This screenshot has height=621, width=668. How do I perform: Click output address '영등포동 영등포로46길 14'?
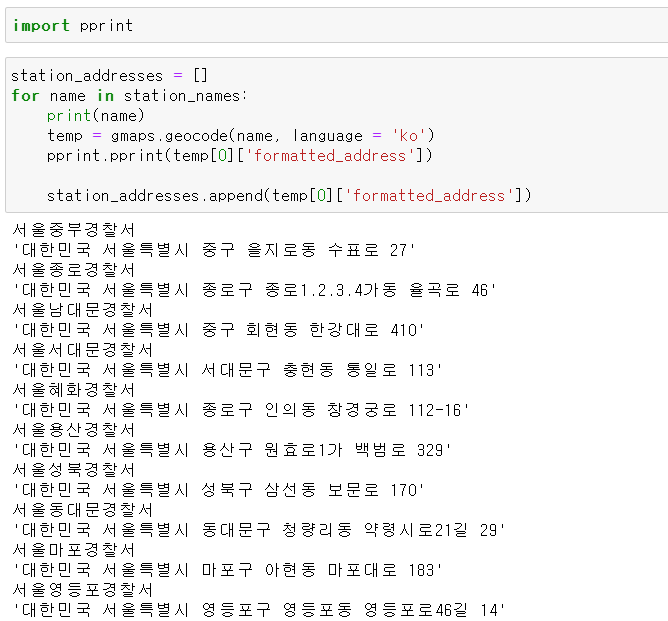[390, 610]
